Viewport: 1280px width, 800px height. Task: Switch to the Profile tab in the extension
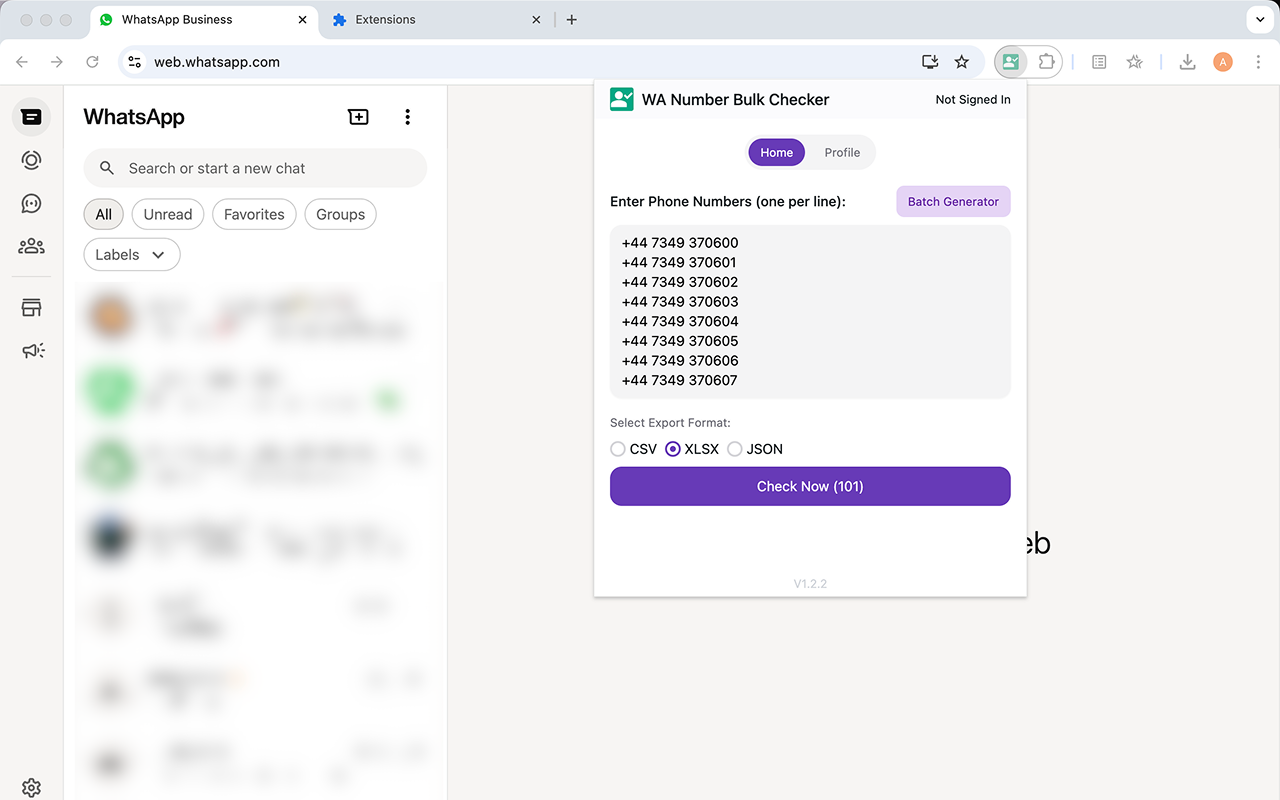842,152
